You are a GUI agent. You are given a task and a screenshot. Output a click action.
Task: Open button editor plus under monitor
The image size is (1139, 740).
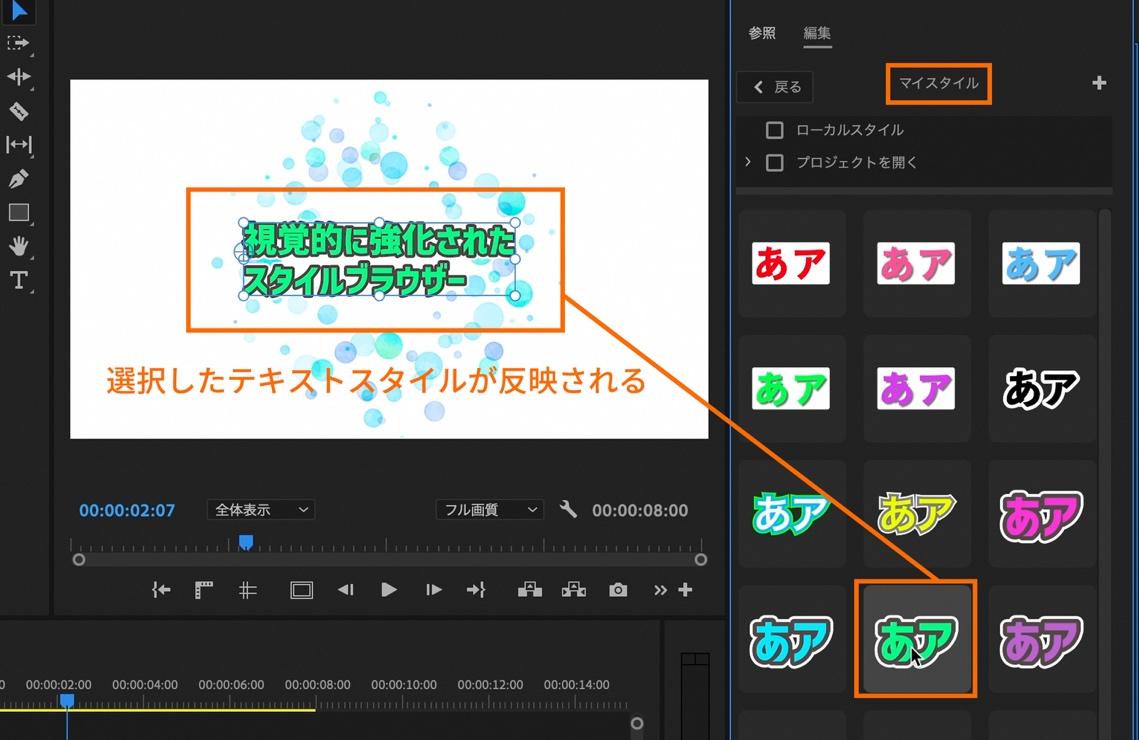point(685,590)
